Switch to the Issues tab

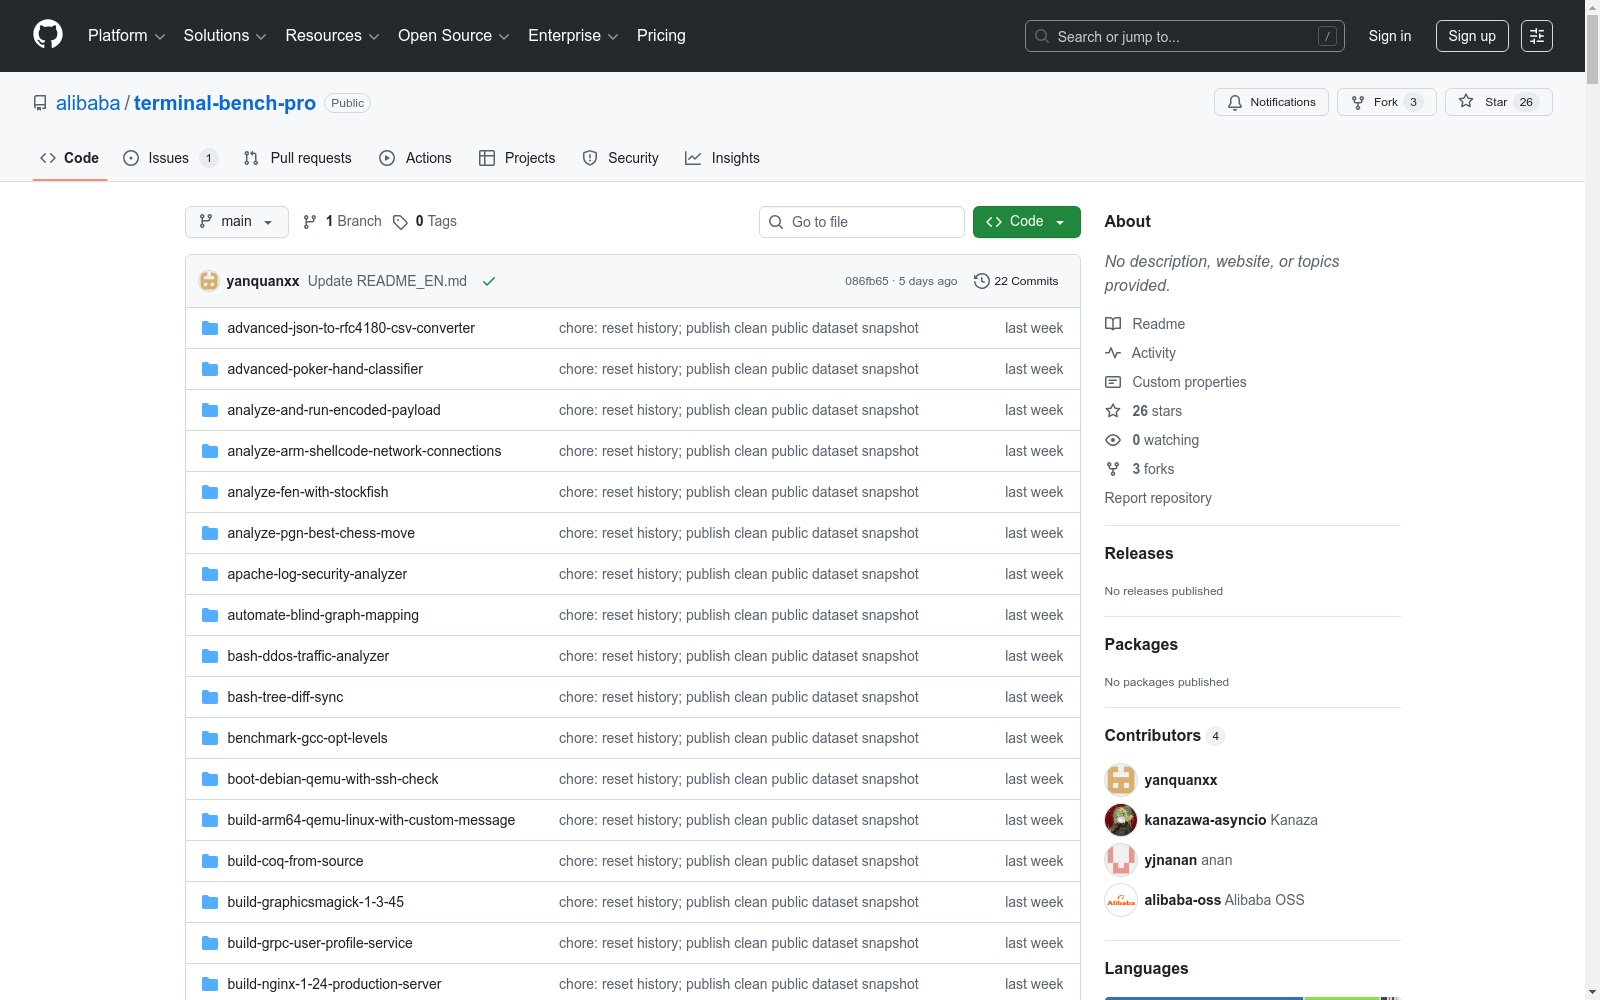[170, 158]
